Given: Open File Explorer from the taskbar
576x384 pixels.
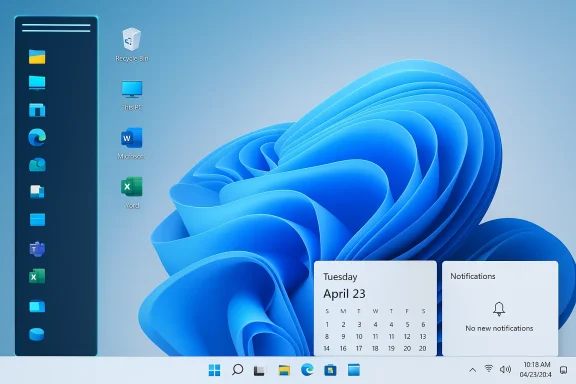Looking at the screenshot, I should pyautogui.click(x=284, y=370).
